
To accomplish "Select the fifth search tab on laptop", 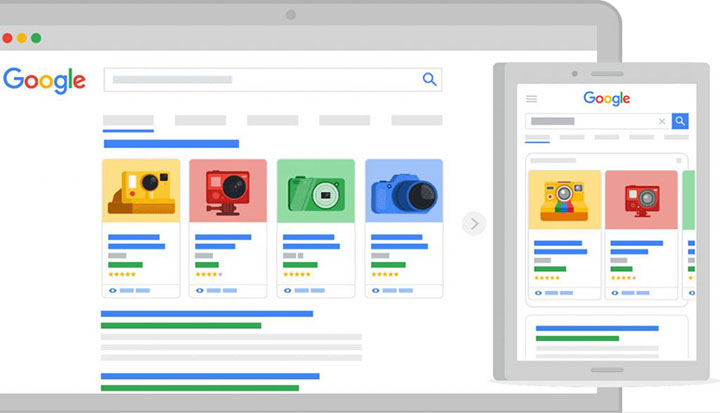I will pyautogui.click(x=417, y=120).
